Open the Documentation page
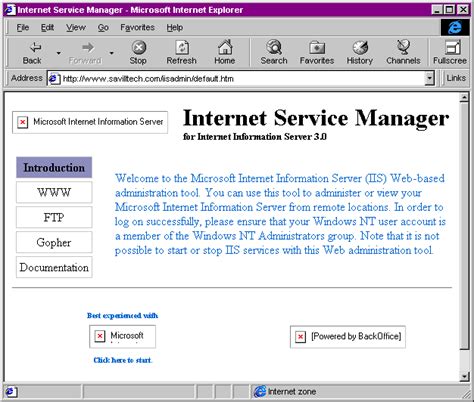The image size is (474, 402). click(x=54, y=267)
